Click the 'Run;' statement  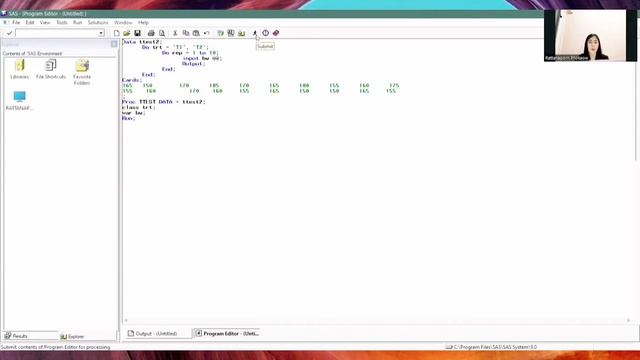click(x=129, y=118)
